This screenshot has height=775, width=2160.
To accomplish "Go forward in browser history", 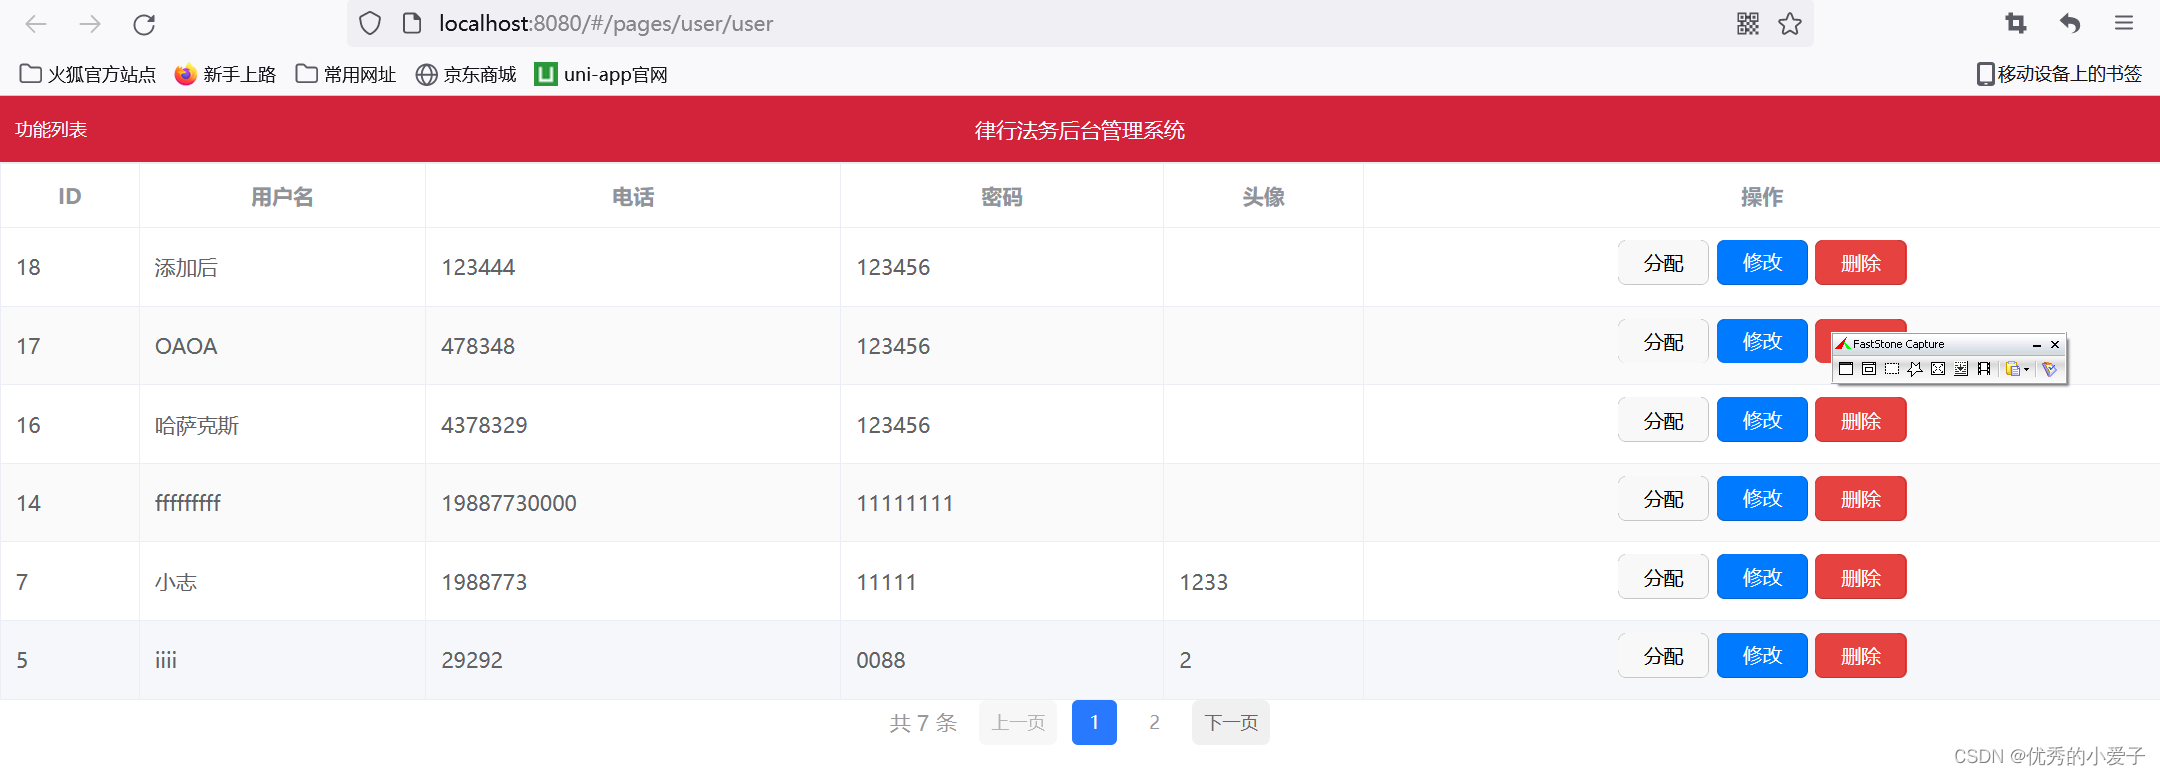I will tap(90, 24).
